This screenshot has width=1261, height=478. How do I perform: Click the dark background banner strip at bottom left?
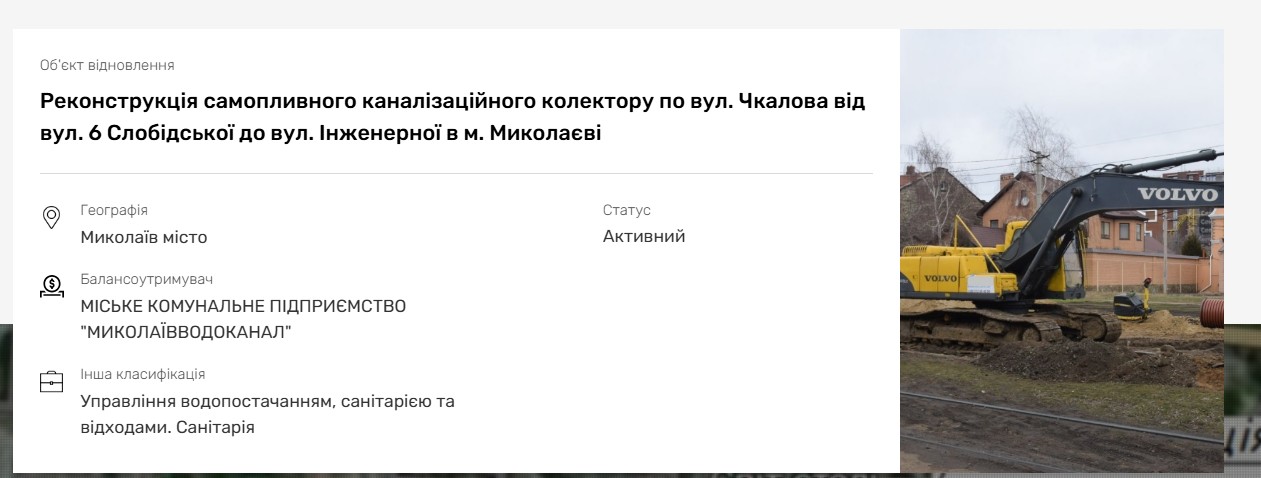pyautogui.click(x=6, y=400)
